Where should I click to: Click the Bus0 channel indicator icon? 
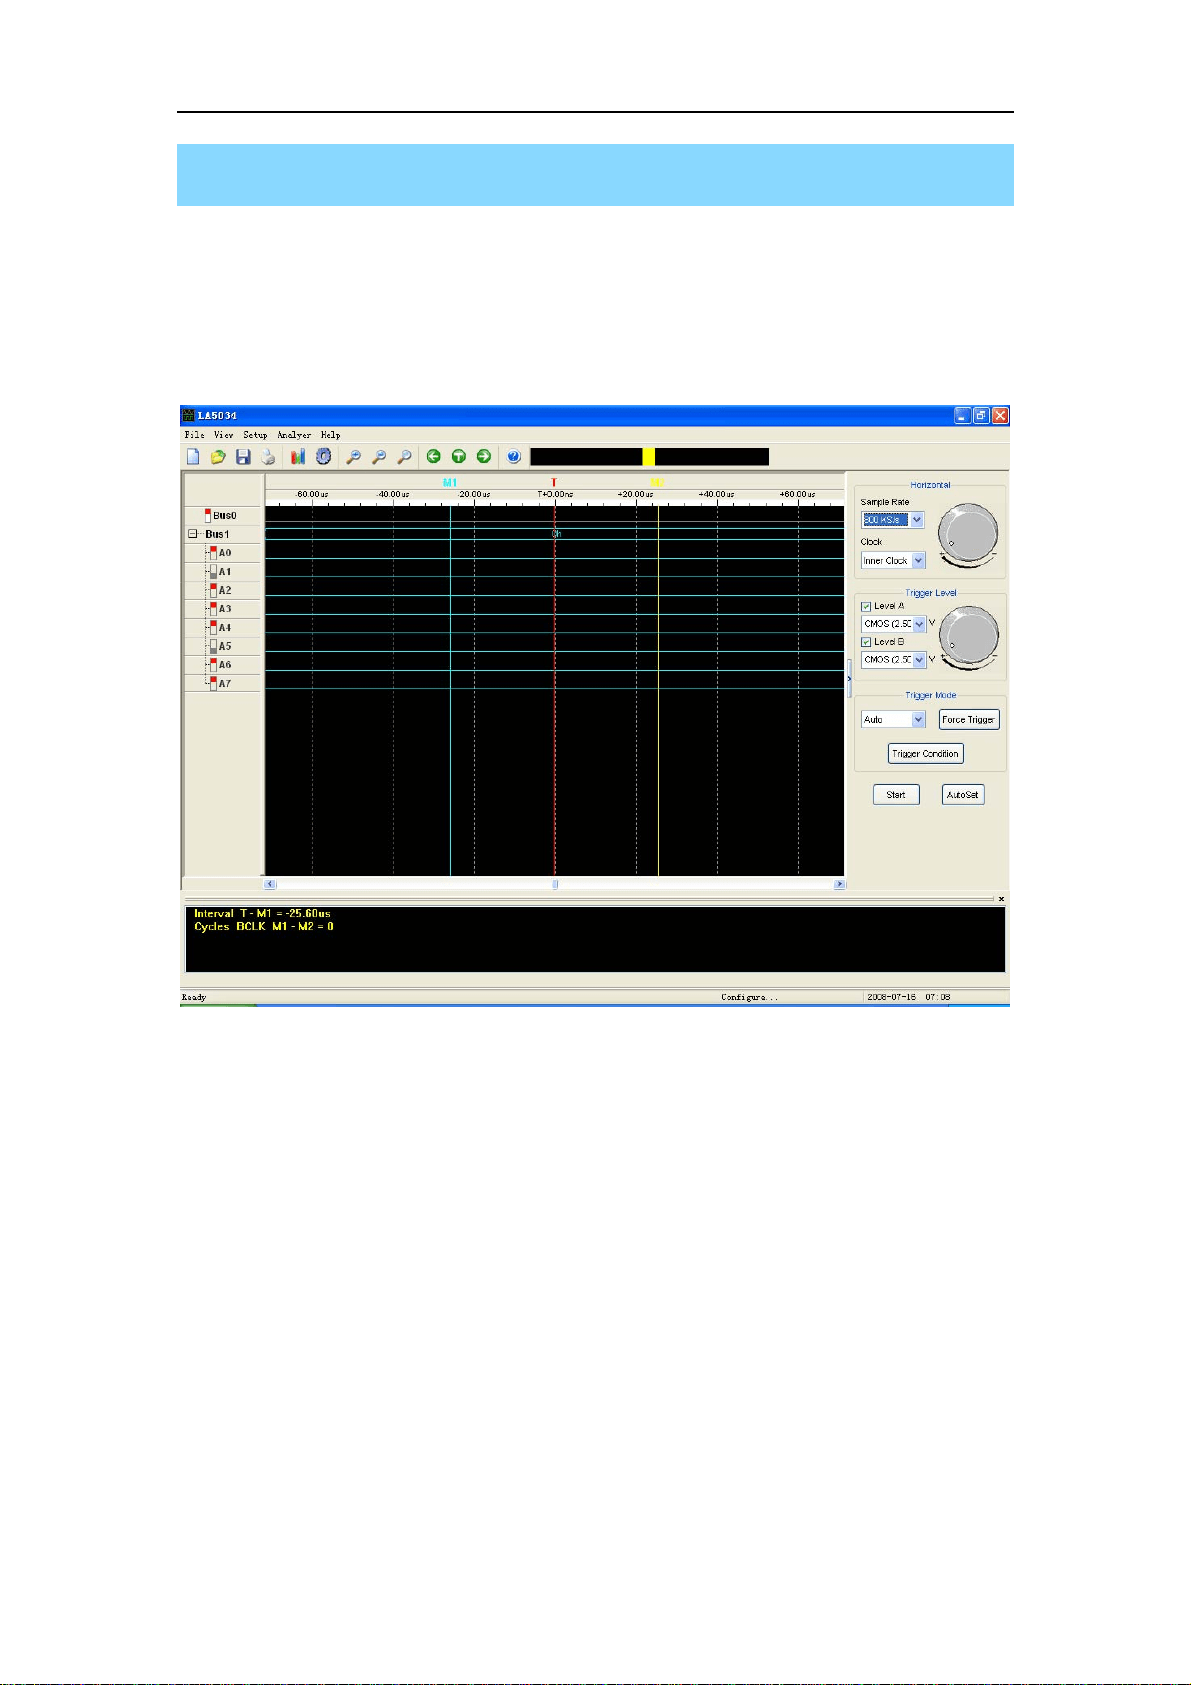pos(208,516)
